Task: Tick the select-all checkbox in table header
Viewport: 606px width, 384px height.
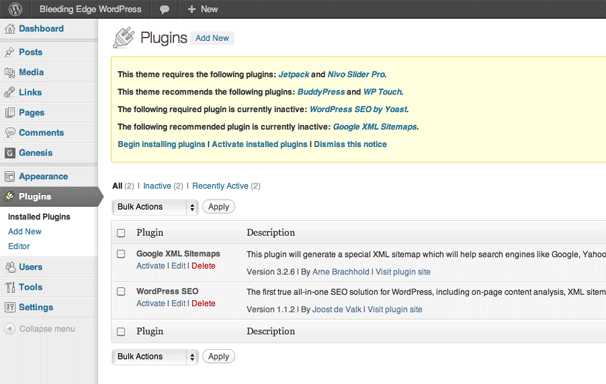Action: (x=121, y=233)
